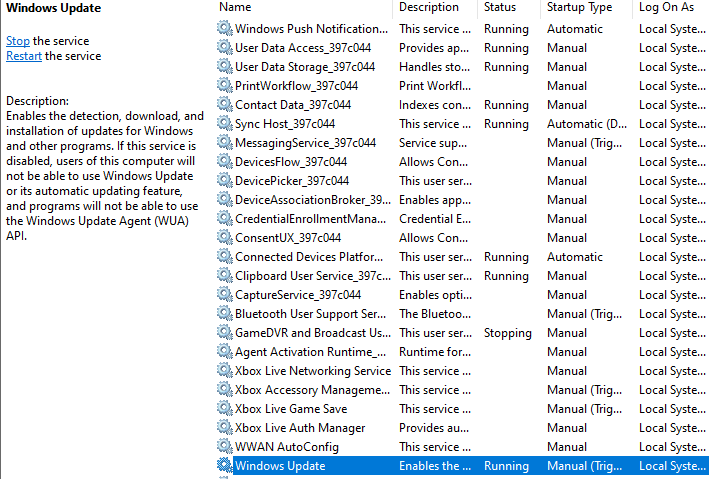Click gear icon beside Clipboard User Service

pos(224,275)
